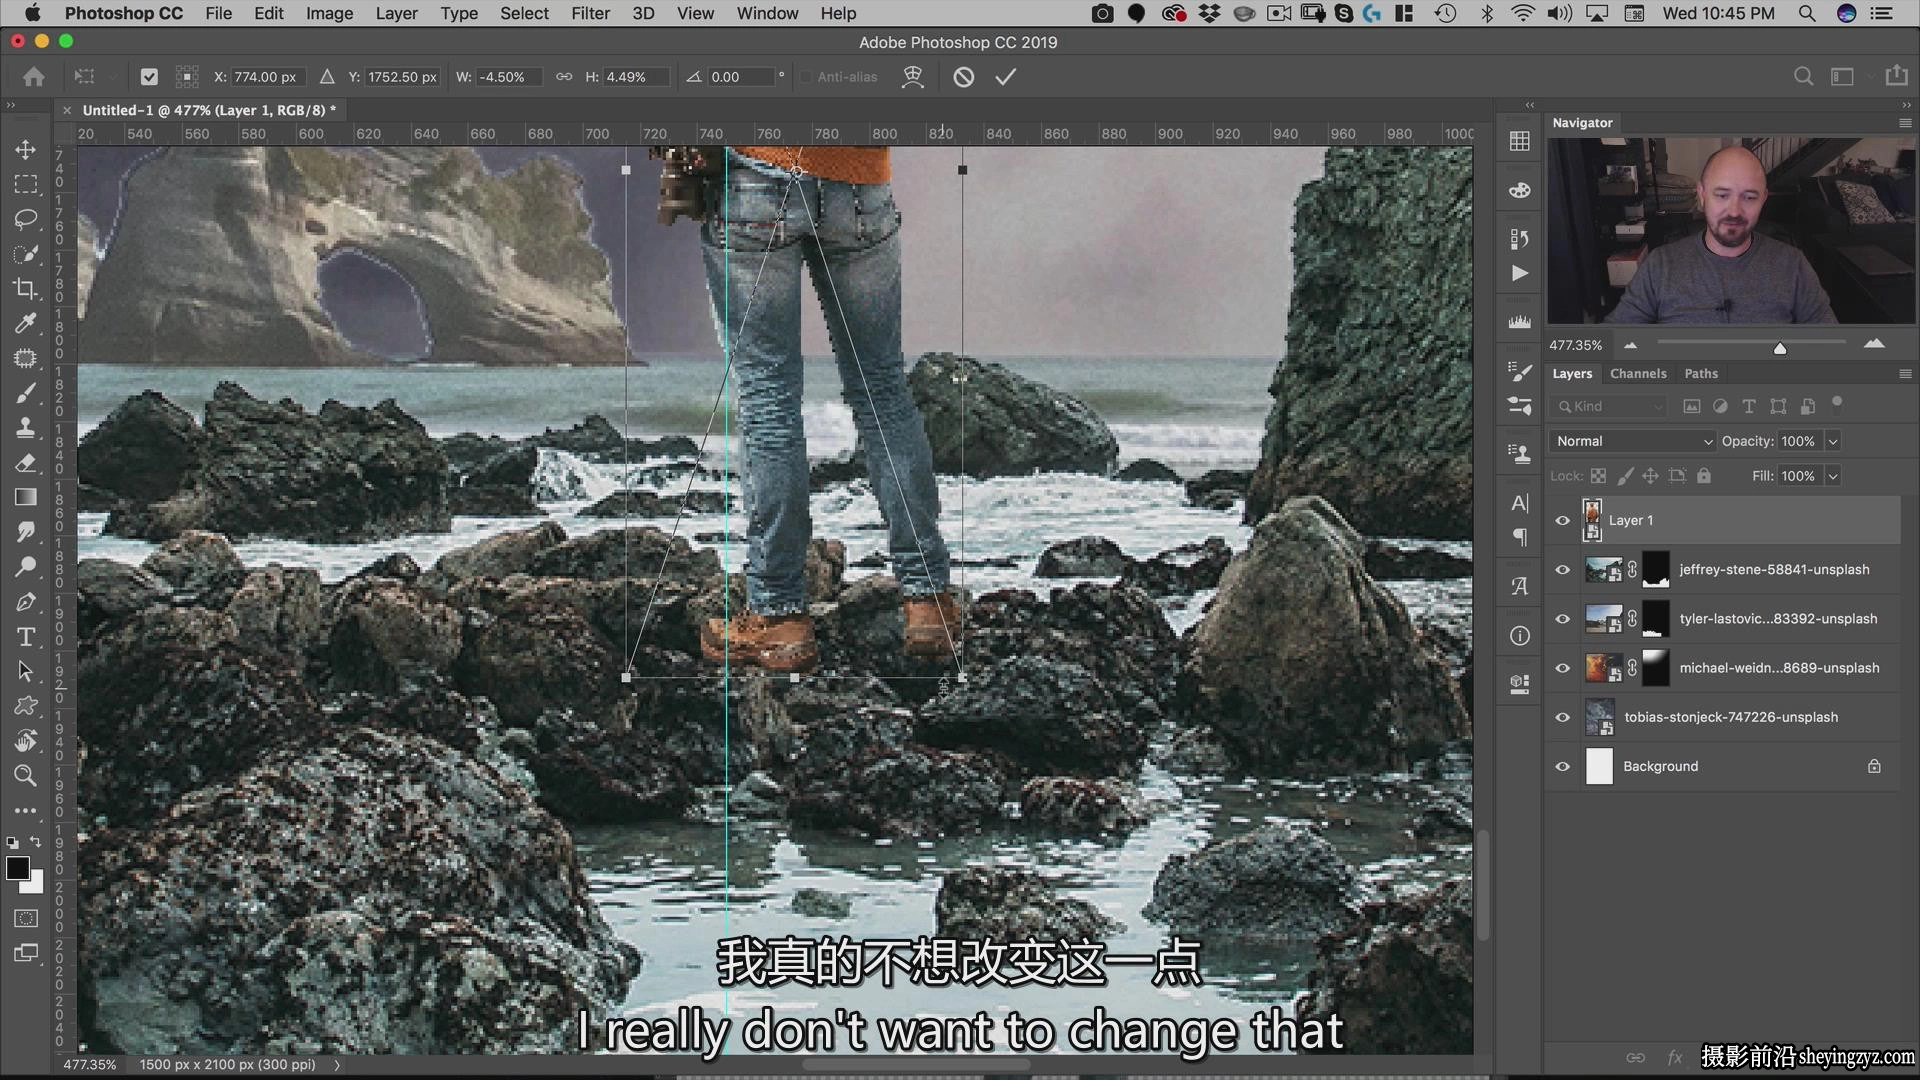Click the zoom in large mountains button
This screenshot has height=1080, width=1920.
(x=1874, y=344)
